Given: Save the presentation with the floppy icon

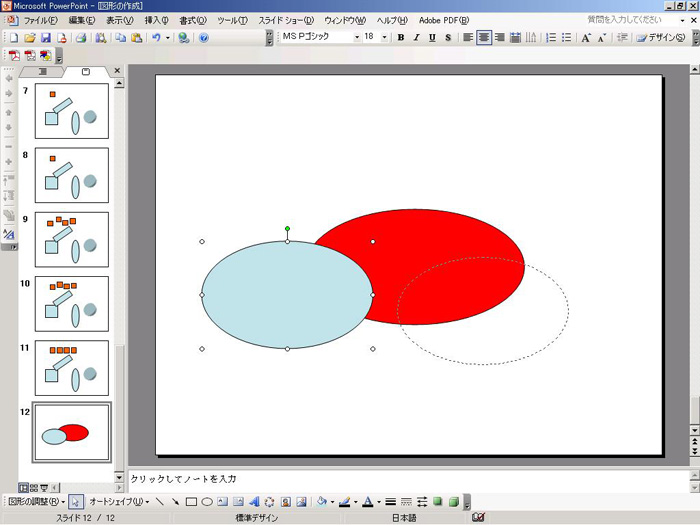Looking at the screenshot, I should tap(46, 38).
